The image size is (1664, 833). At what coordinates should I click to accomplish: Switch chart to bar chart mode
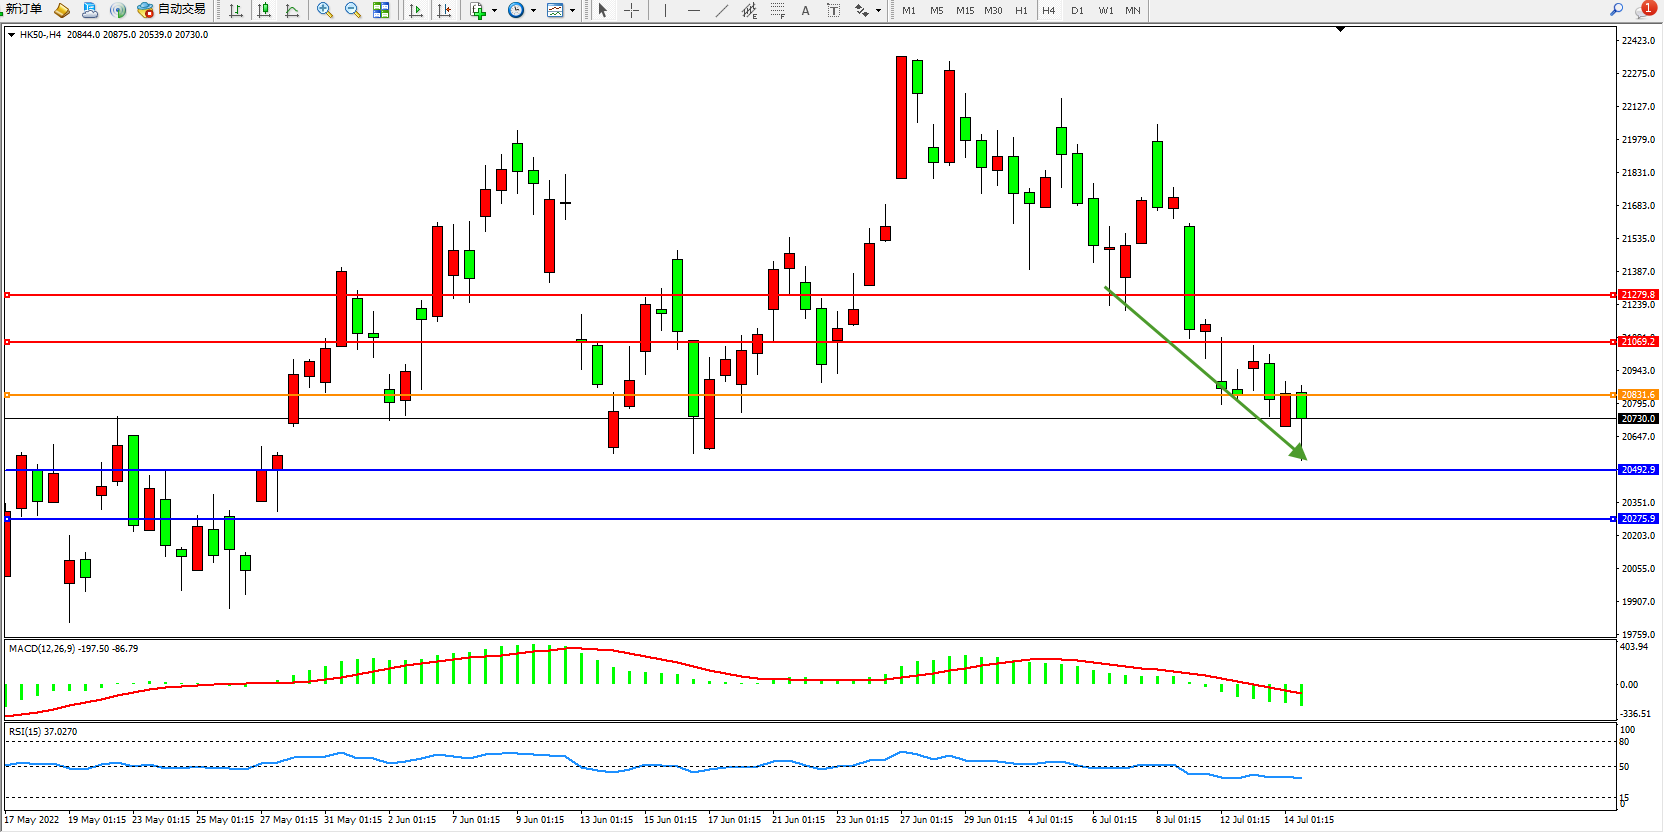pyautogui.click(x=236, y=10)
